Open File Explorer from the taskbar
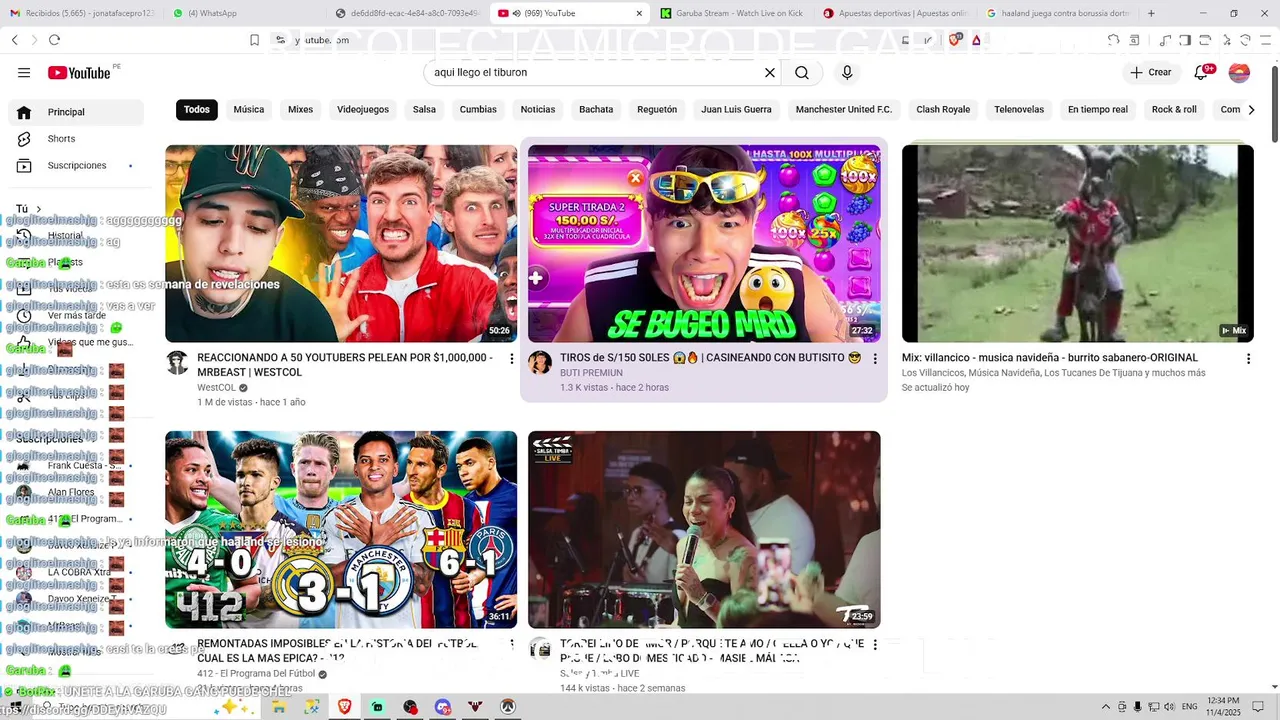Screen dimensions: 1280x720 tap(279, 707)
